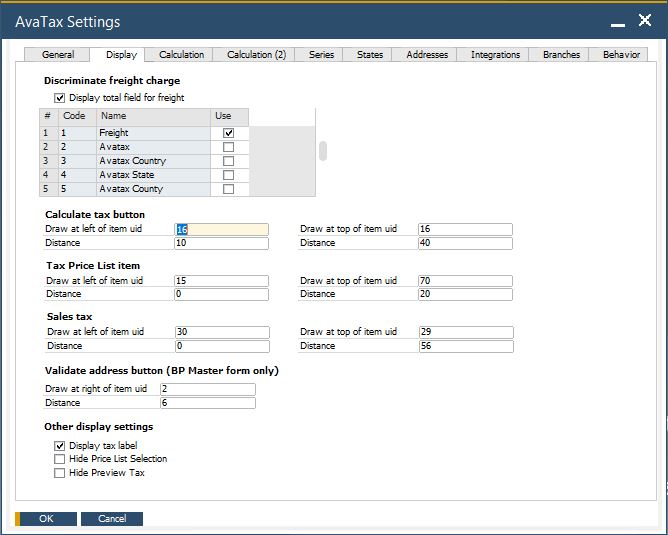The height and width of the screenshot is (535, 668).
Task: Click Tax Price List left Distance field
Action: [222, 294]
